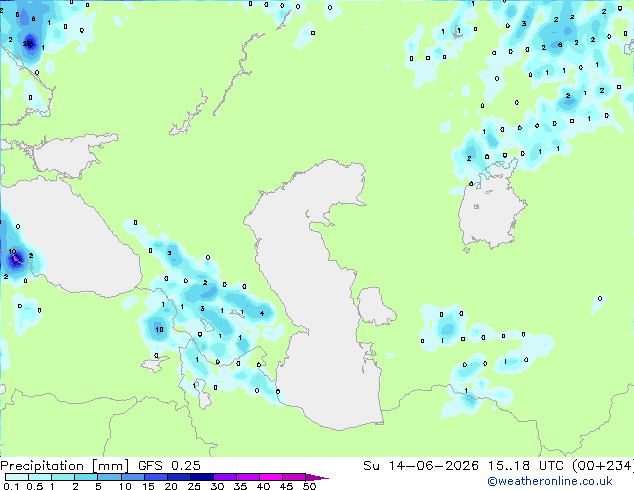
Task: Click the above-50 arrow tip of legend
Action: coord(317,477)
